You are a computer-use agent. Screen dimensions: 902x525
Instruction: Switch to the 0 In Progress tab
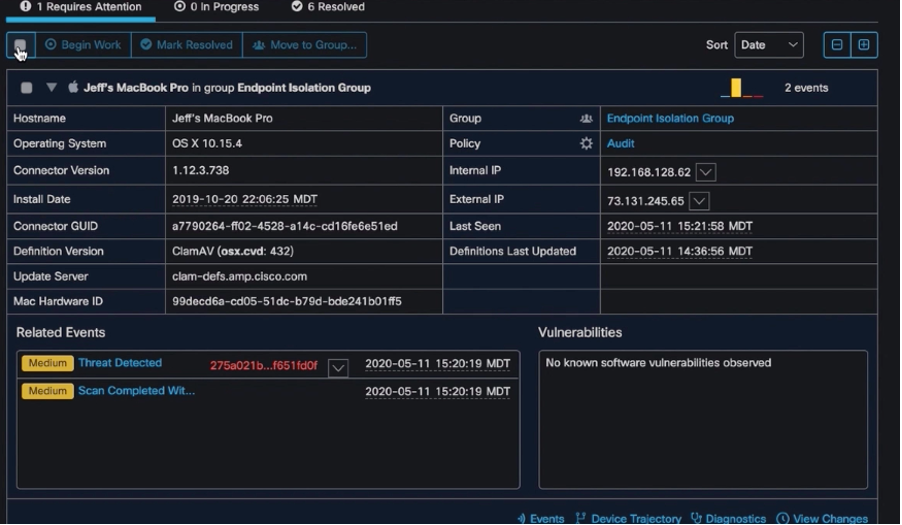pyautogui.click(x=216, y=7)
